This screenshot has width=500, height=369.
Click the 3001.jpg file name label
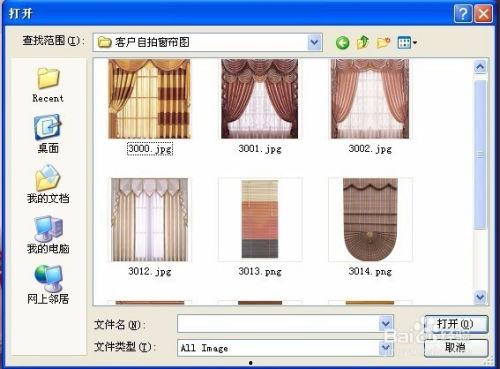tap(260, 149)
